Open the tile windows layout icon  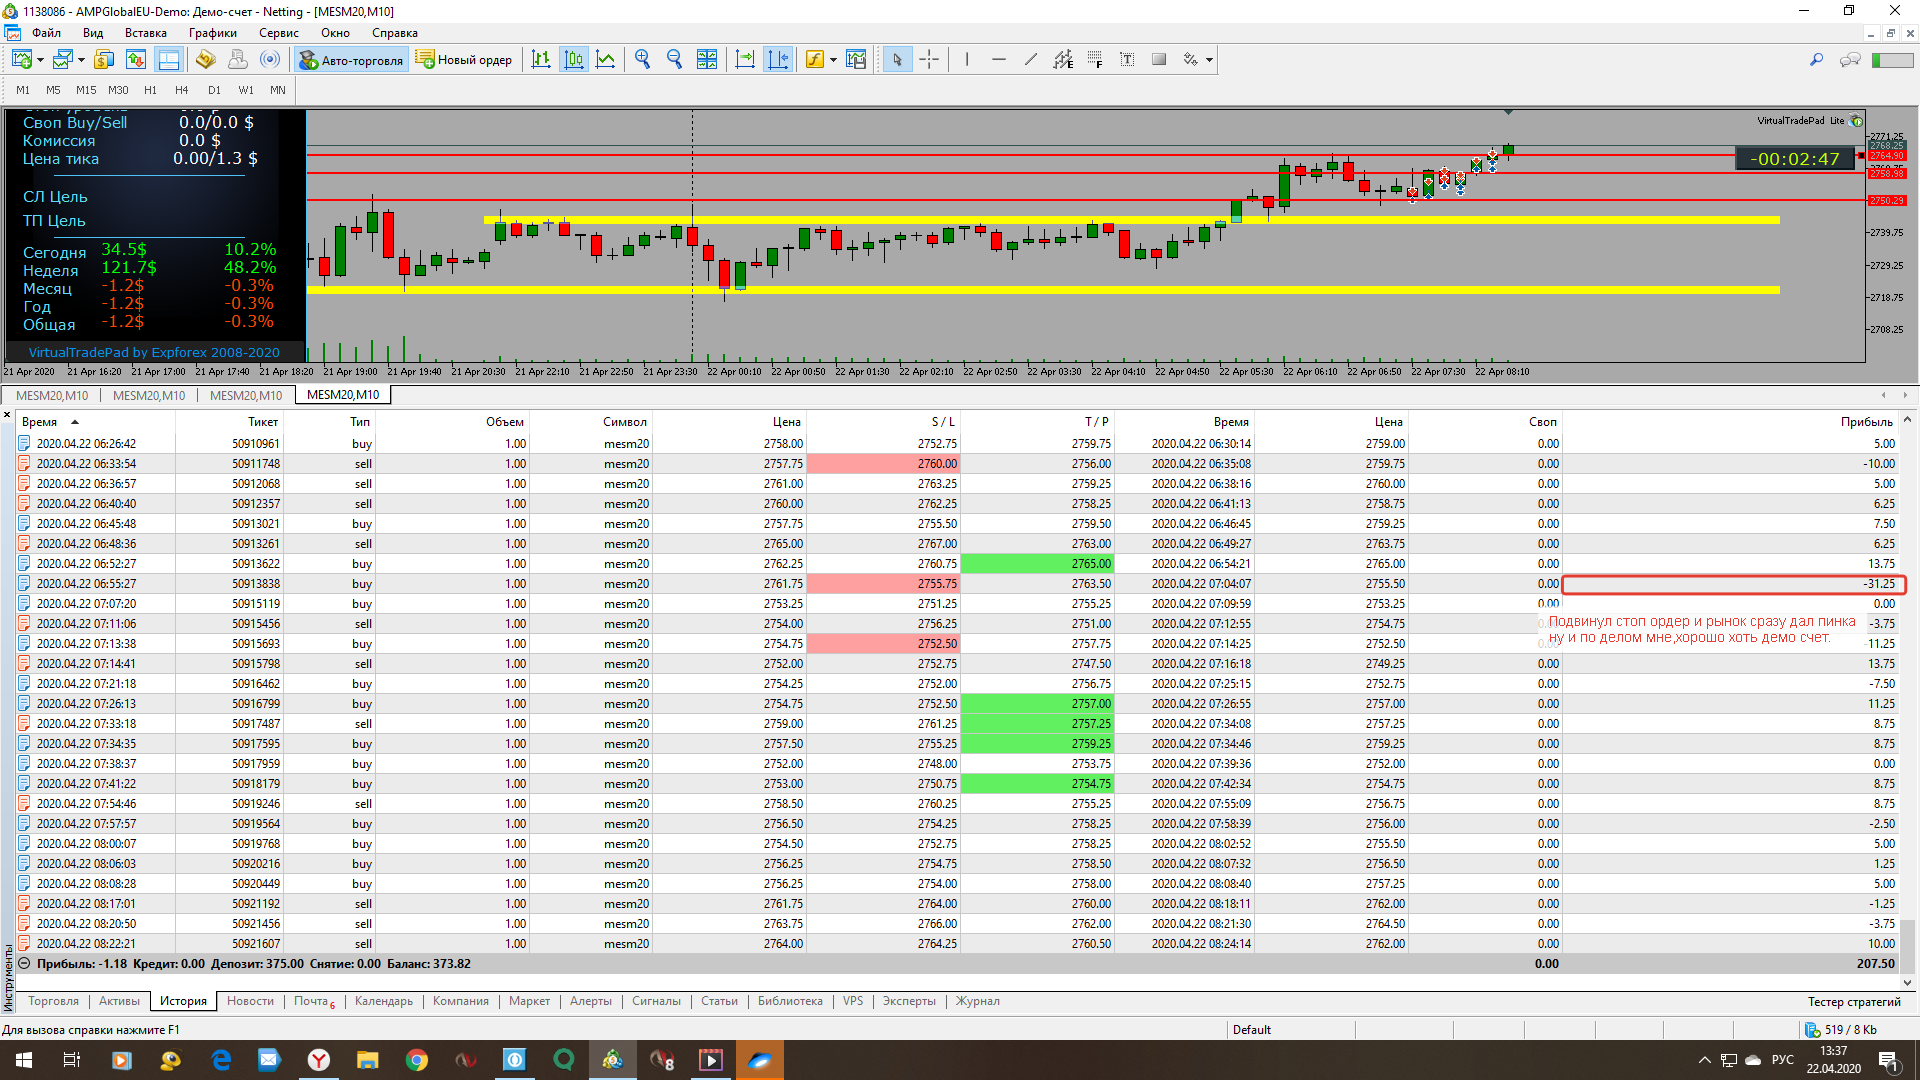pyautogui.click(x=707, y=60)
